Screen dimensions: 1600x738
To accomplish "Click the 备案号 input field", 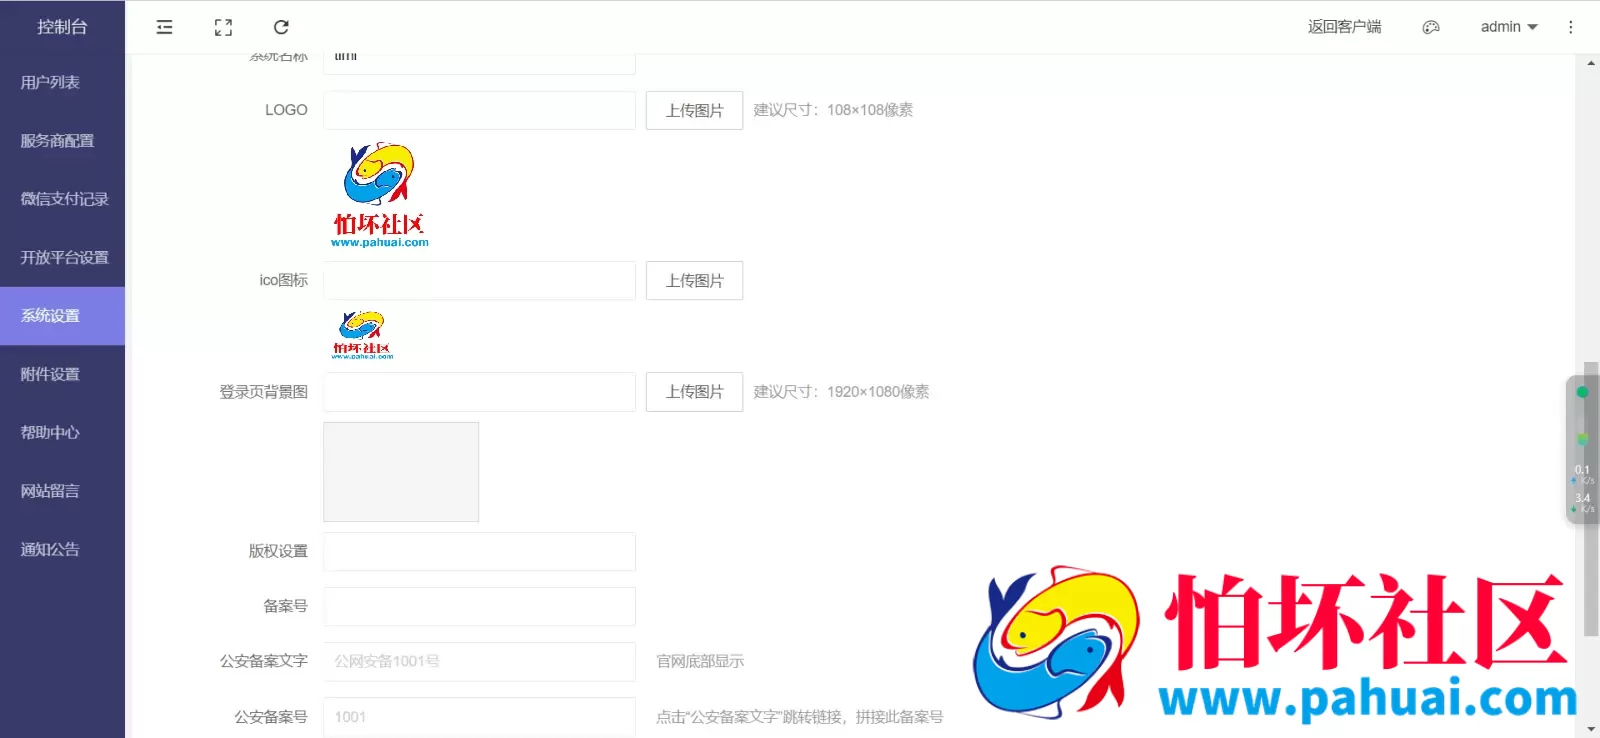I will point(479,606).
